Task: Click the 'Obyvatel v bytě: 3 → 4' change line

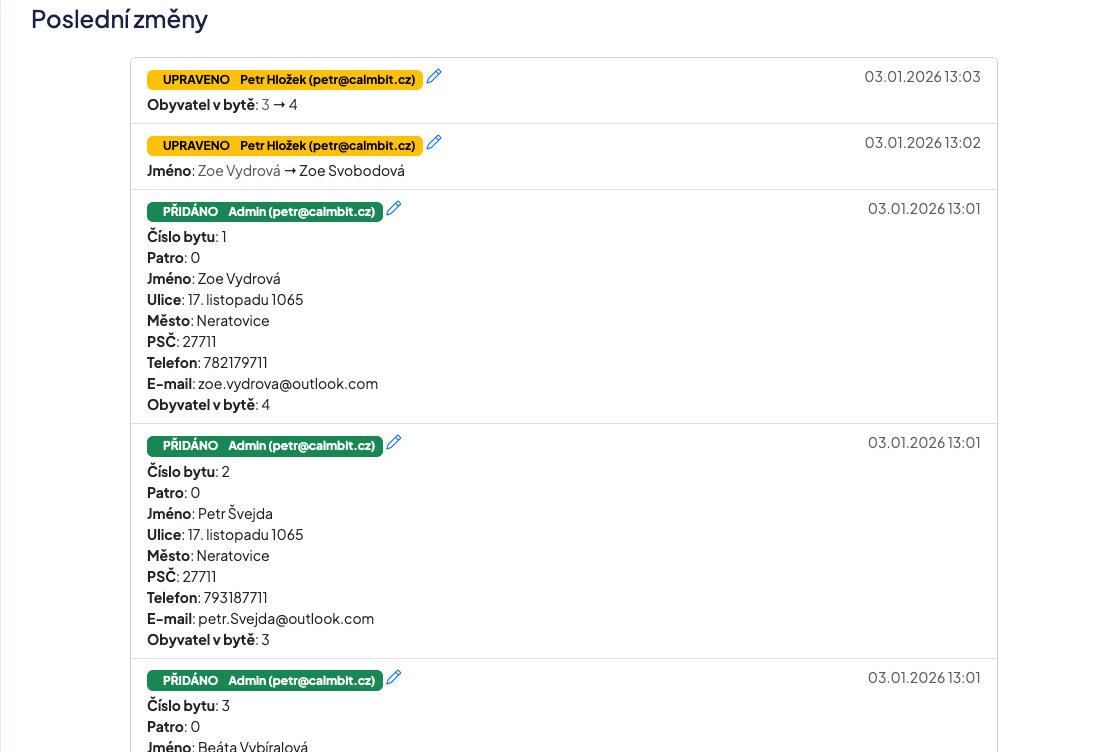Action: pos(222,105)
